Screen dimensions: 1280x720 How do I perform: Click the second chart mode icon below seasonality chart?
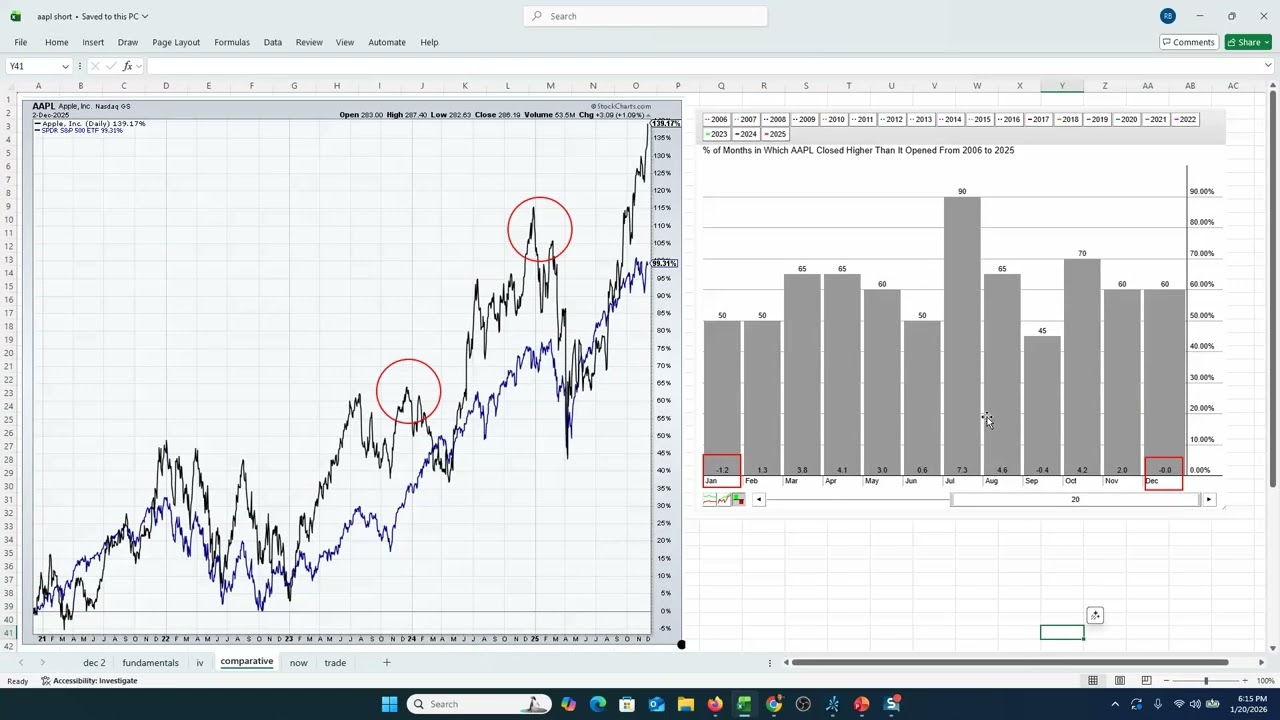coord(724,500)
